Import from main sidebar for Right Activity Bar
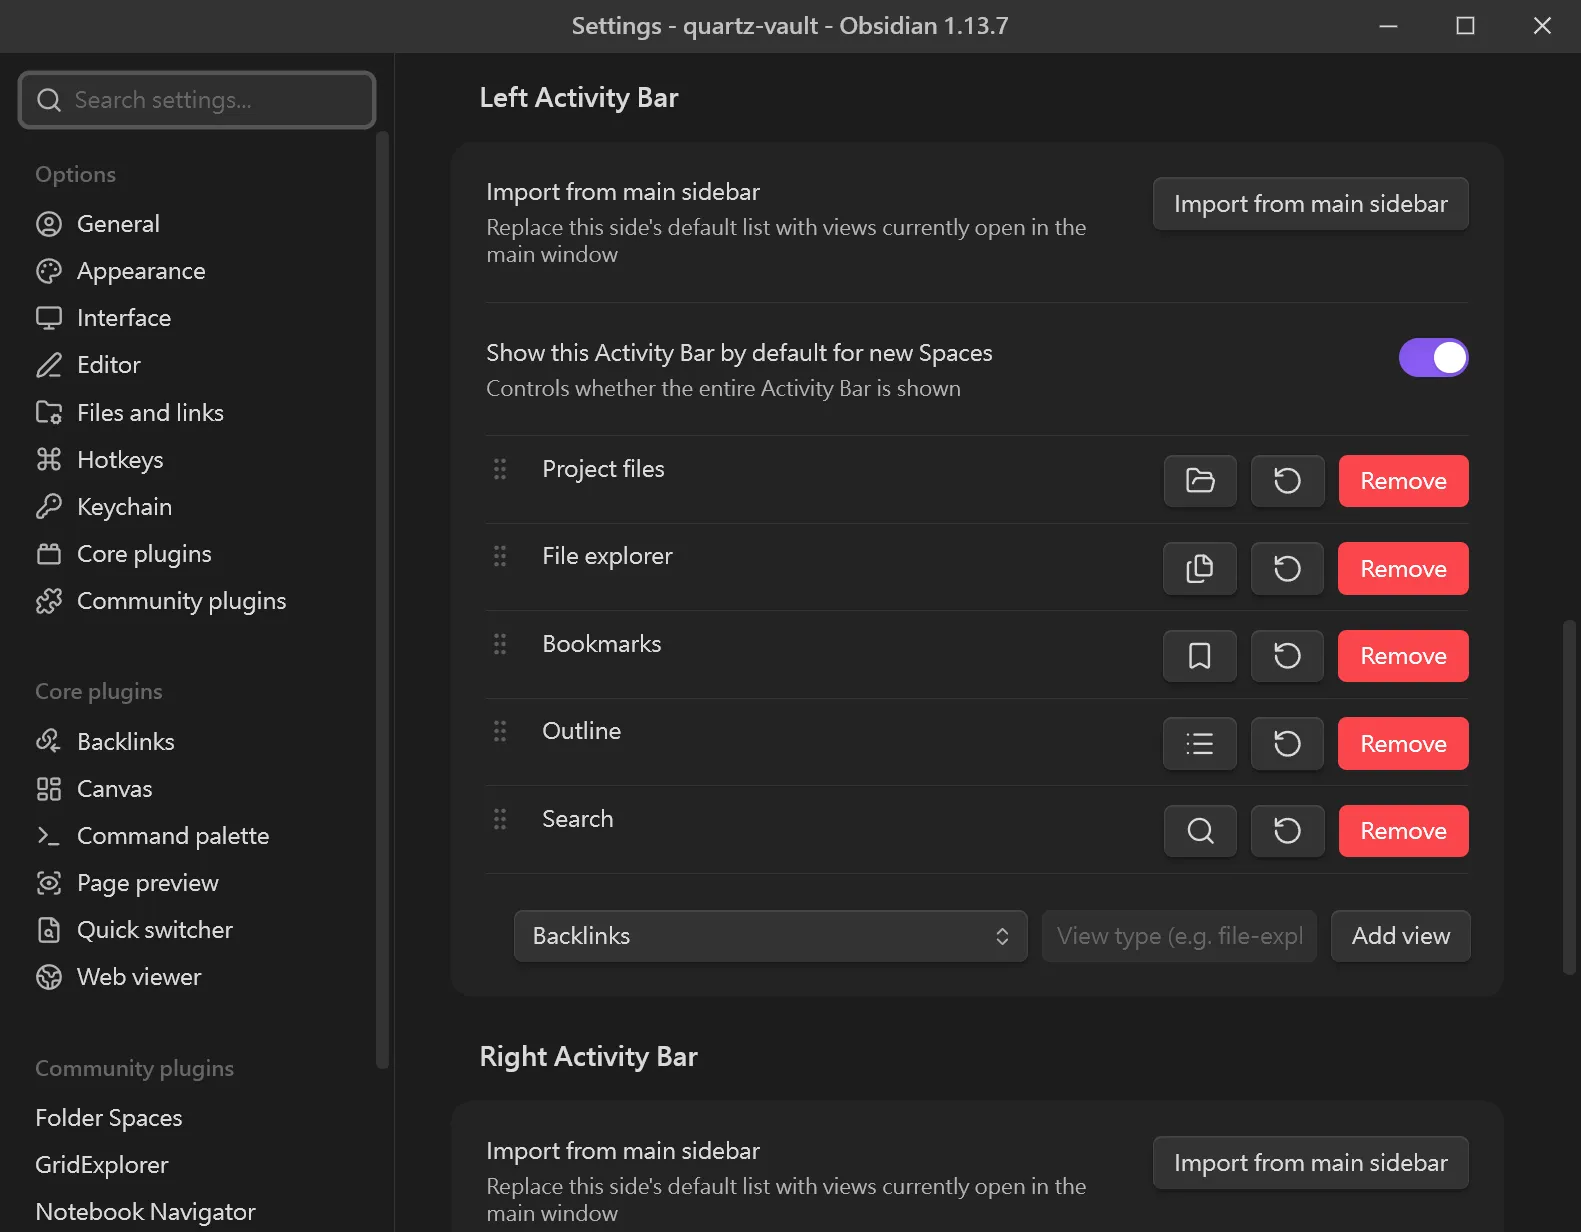The image size is (1581, 1232). point(1310,1163)
